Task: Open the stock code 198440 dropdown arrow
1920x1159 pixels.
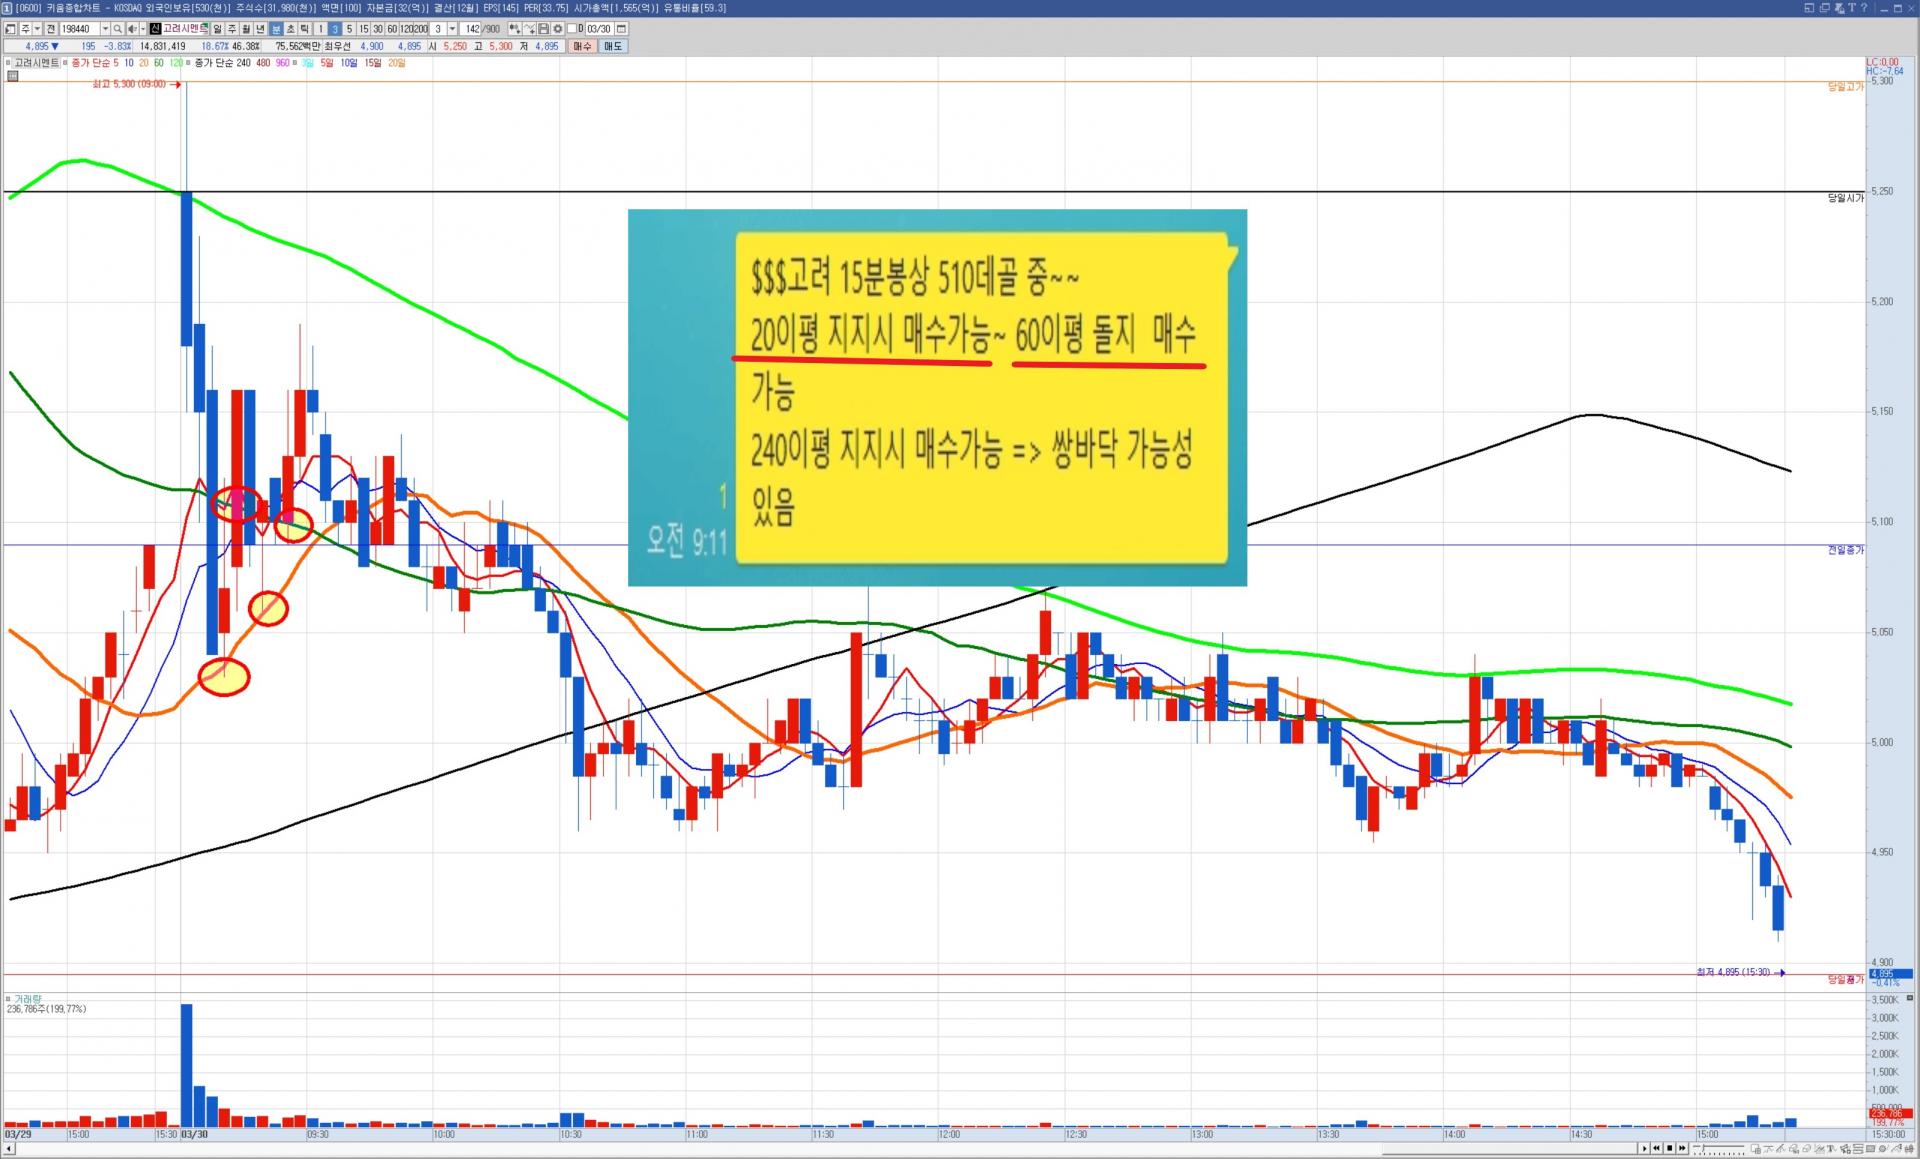Action: click(105, 29)
